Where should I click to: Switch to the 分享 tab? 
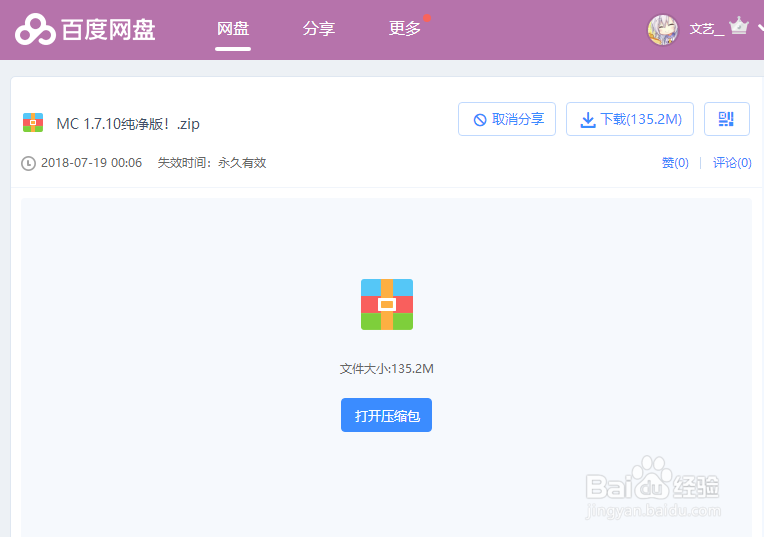[319, 29]
